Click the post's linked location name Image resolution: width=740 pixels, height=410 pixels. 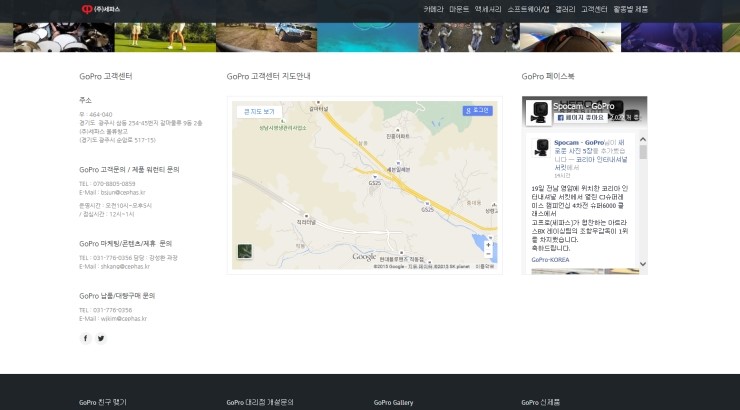click(591, 163)
